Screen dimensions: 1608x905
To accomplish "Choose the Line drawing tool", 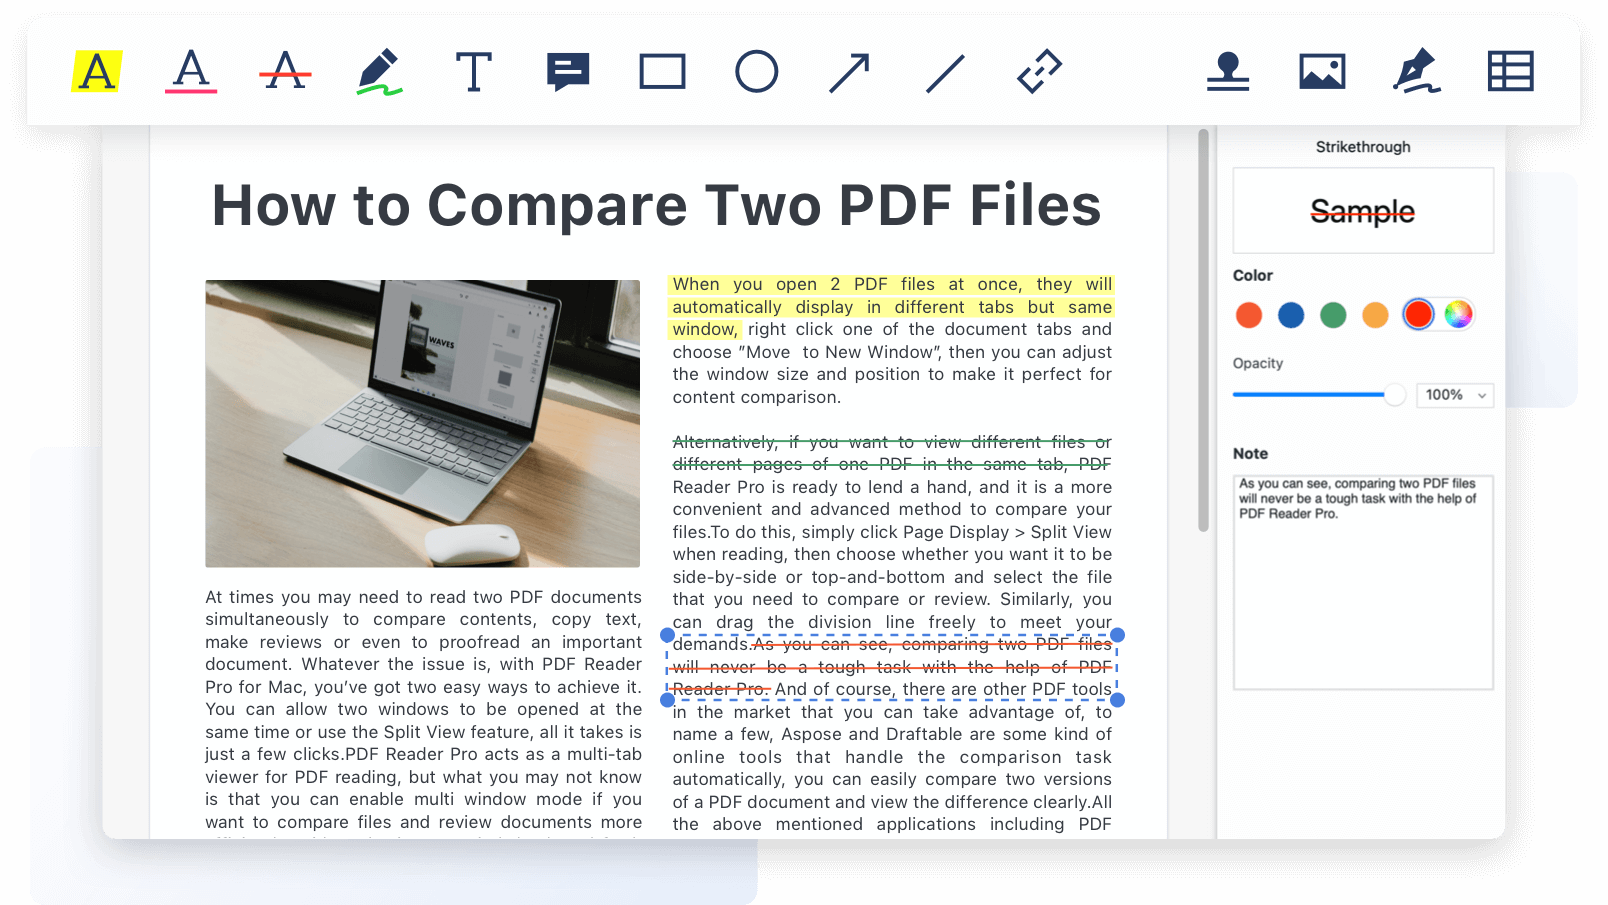I will coord(945,72).
